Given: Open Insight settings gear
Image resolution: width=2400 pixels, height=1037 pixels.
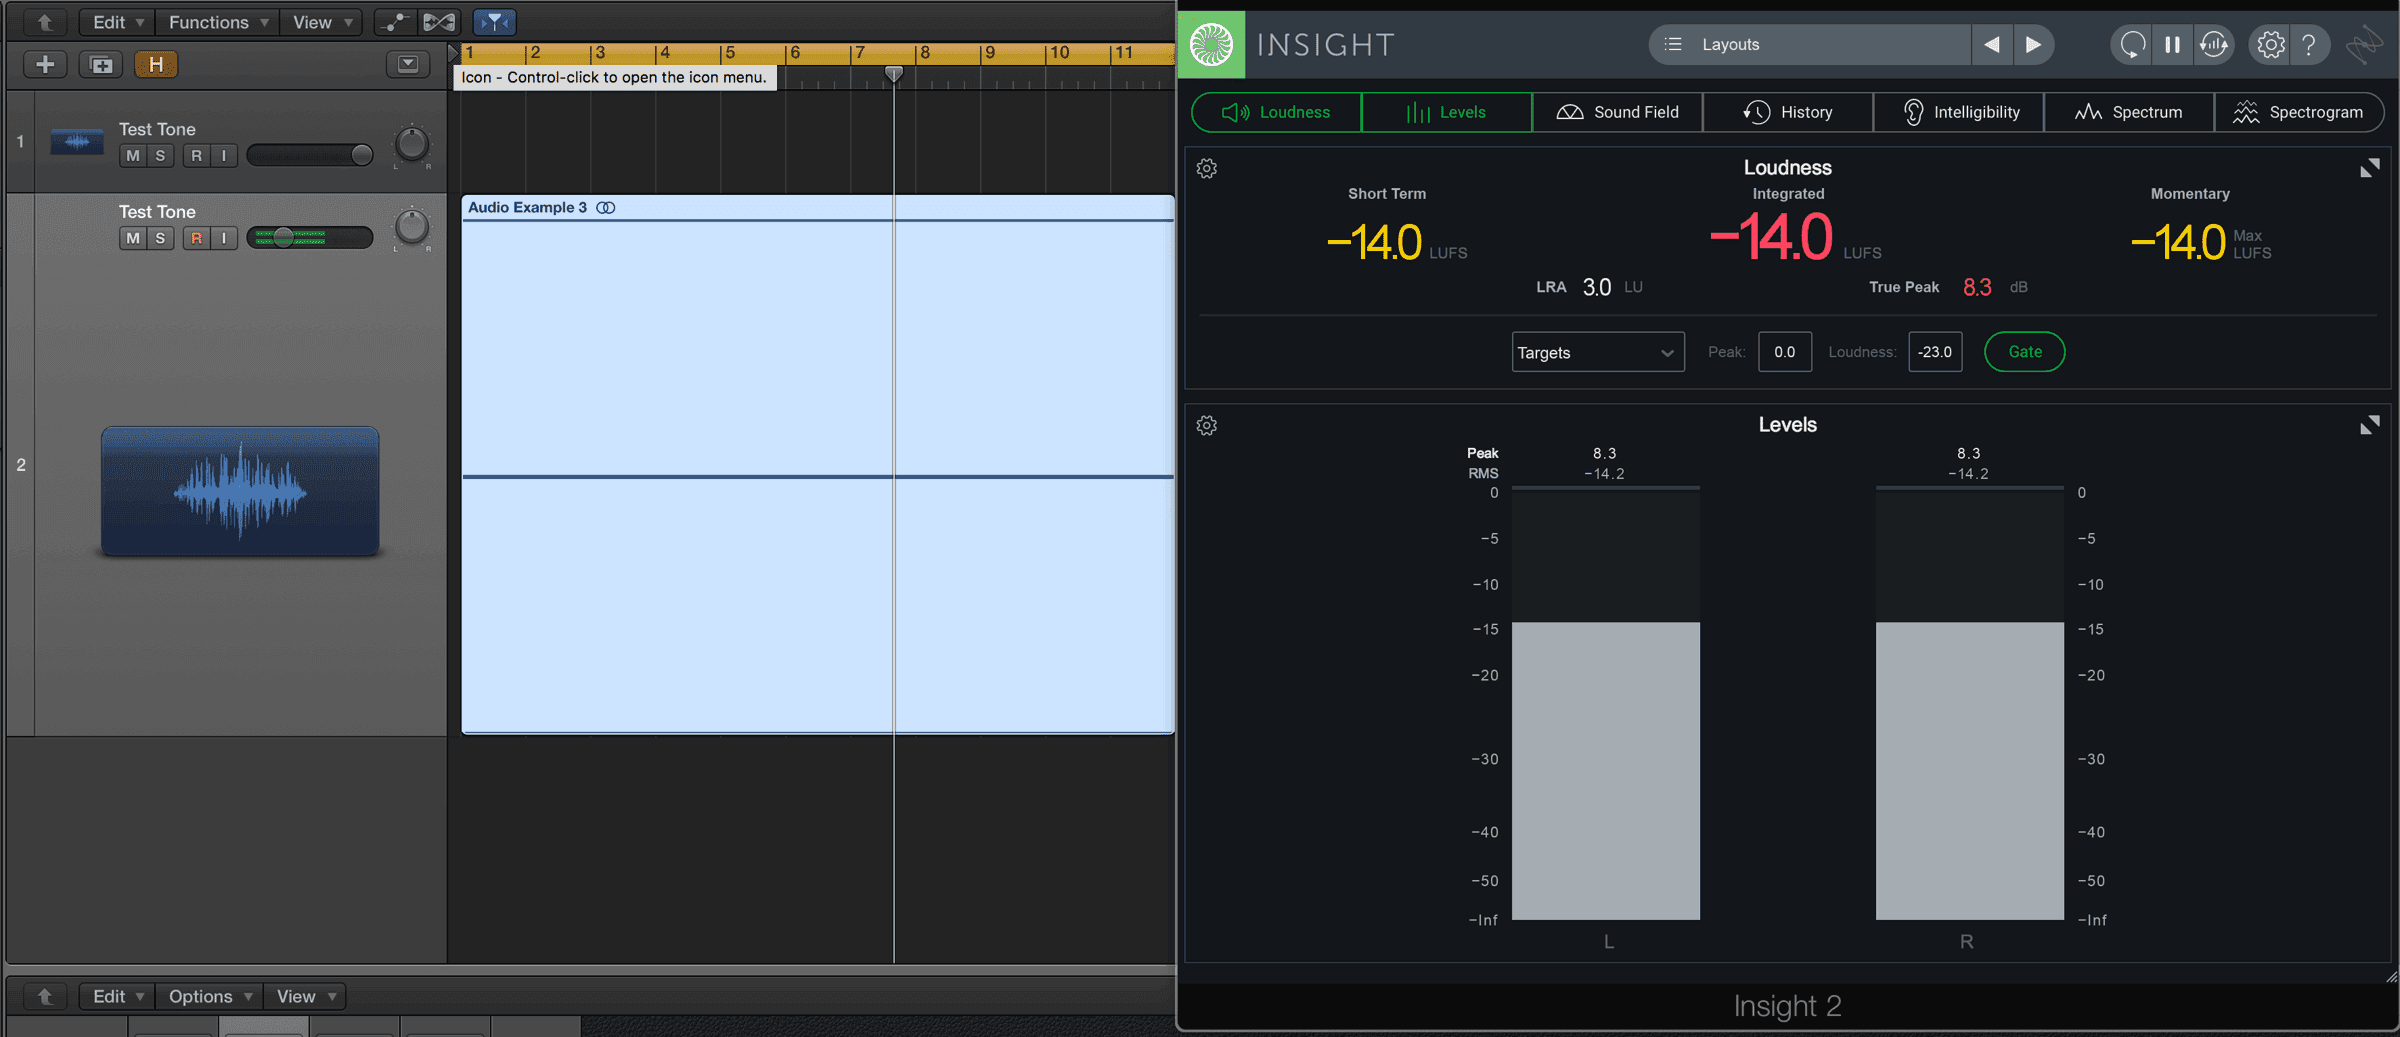Looking at the screenshot, I should pos(2271,45).
